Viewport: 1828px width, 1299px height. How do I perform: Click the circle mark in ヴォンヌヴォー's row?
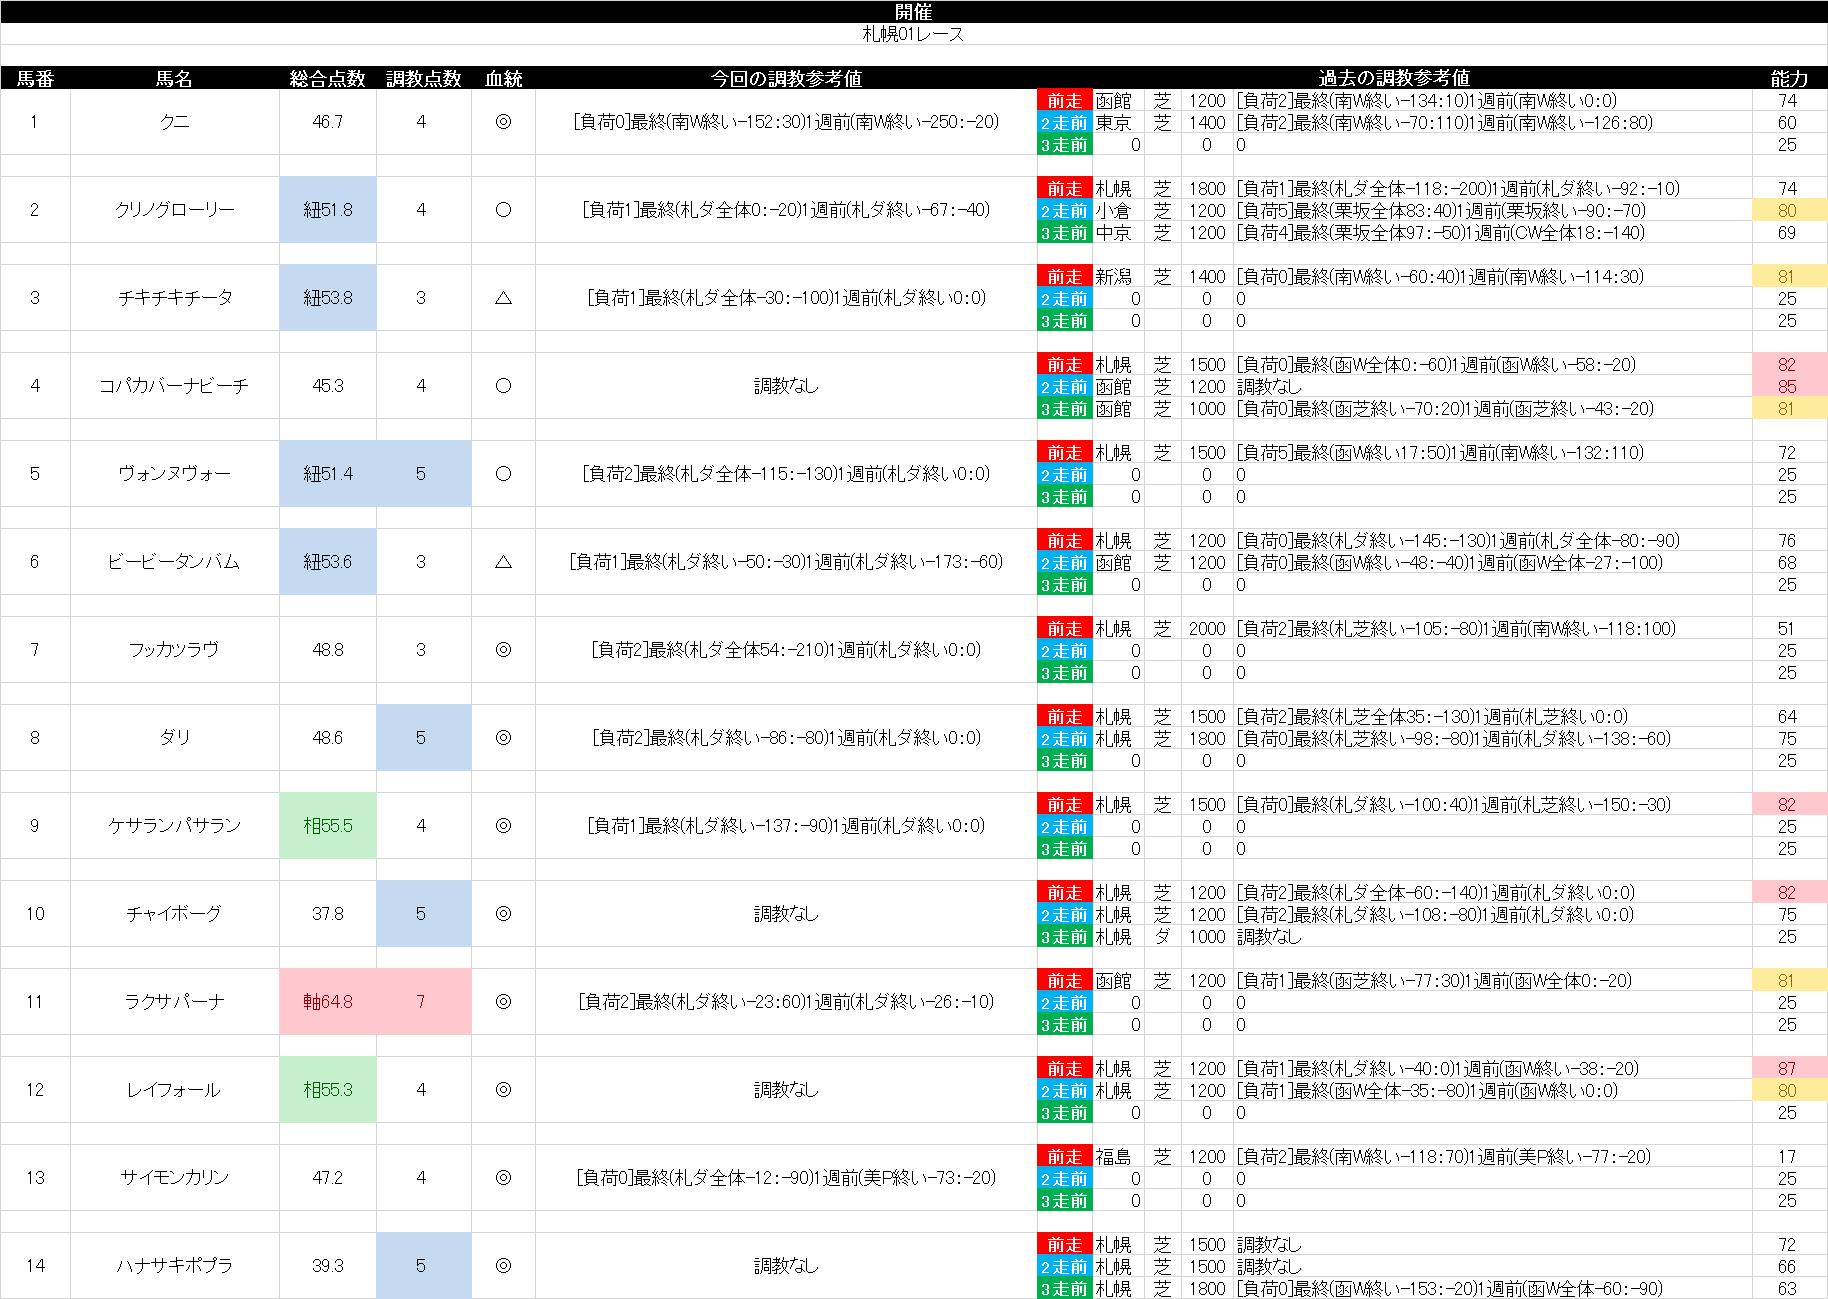(x=503, y=474)
